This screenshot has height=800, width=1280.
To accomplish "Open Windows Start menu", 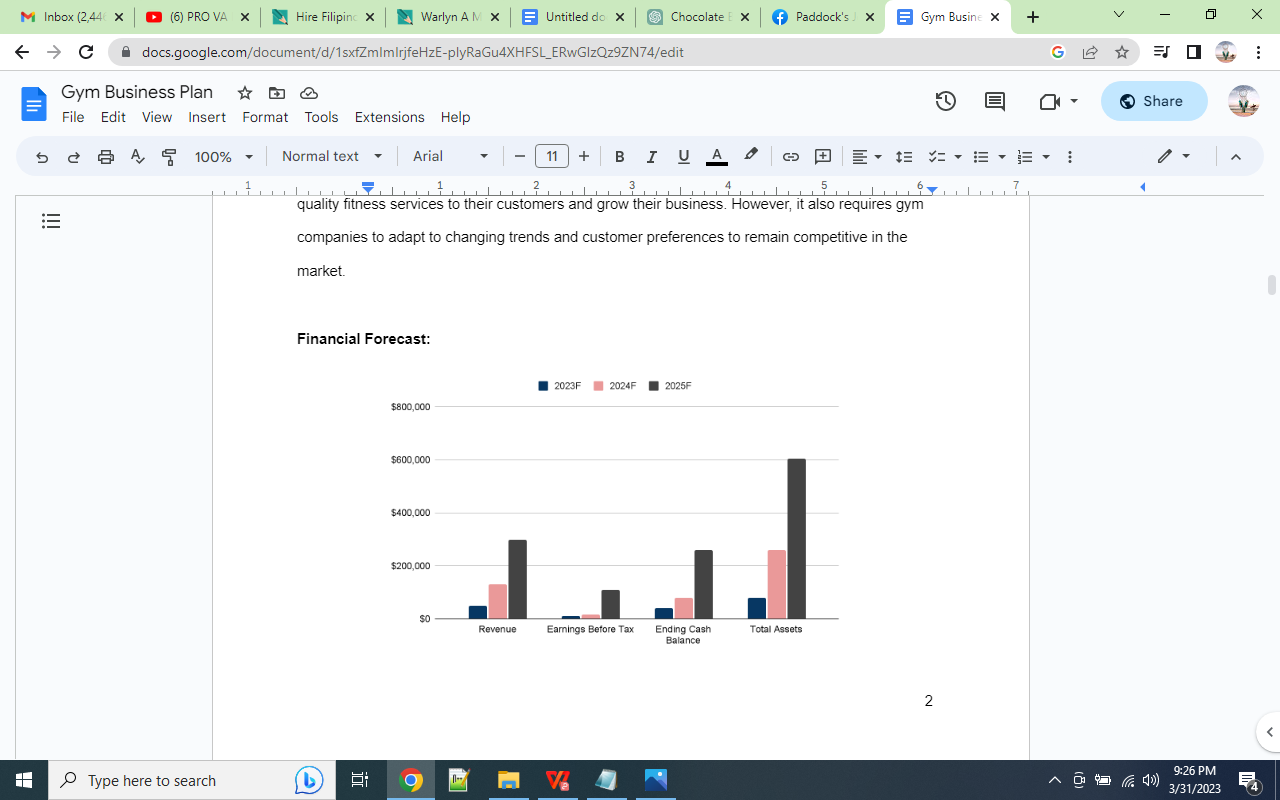I will tap(24, 780).
